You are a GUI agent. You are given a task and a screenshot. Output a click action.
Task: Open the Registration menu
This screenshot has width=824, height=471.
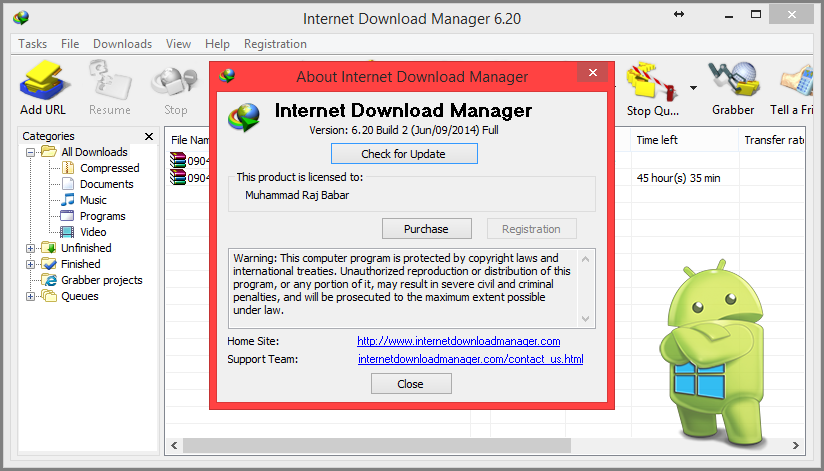[x=275, y=44]
